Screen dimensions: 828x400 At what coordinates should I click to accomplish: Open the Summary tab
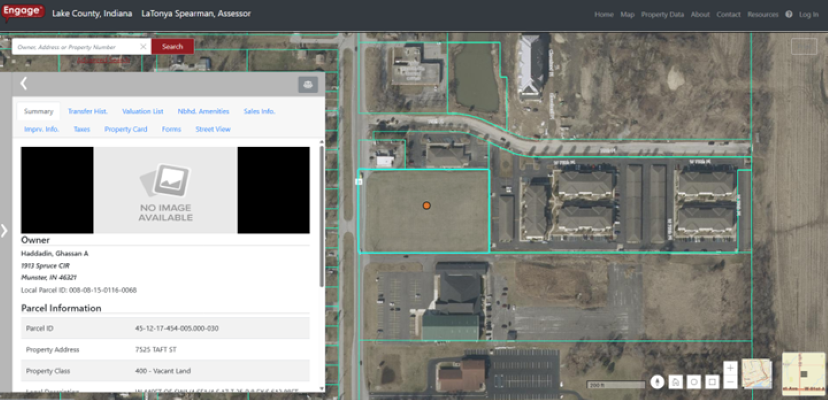(39, 111)
